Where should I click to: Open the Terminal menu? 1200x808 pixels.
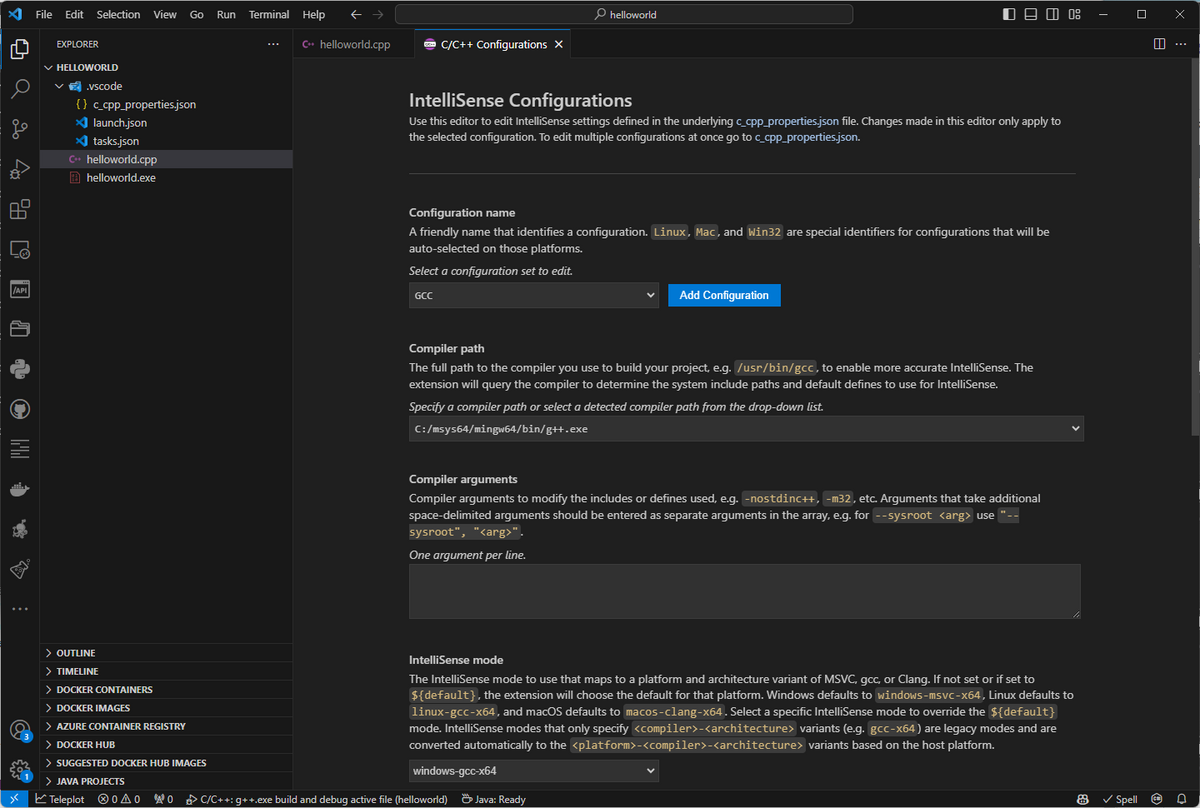(268, 15)
